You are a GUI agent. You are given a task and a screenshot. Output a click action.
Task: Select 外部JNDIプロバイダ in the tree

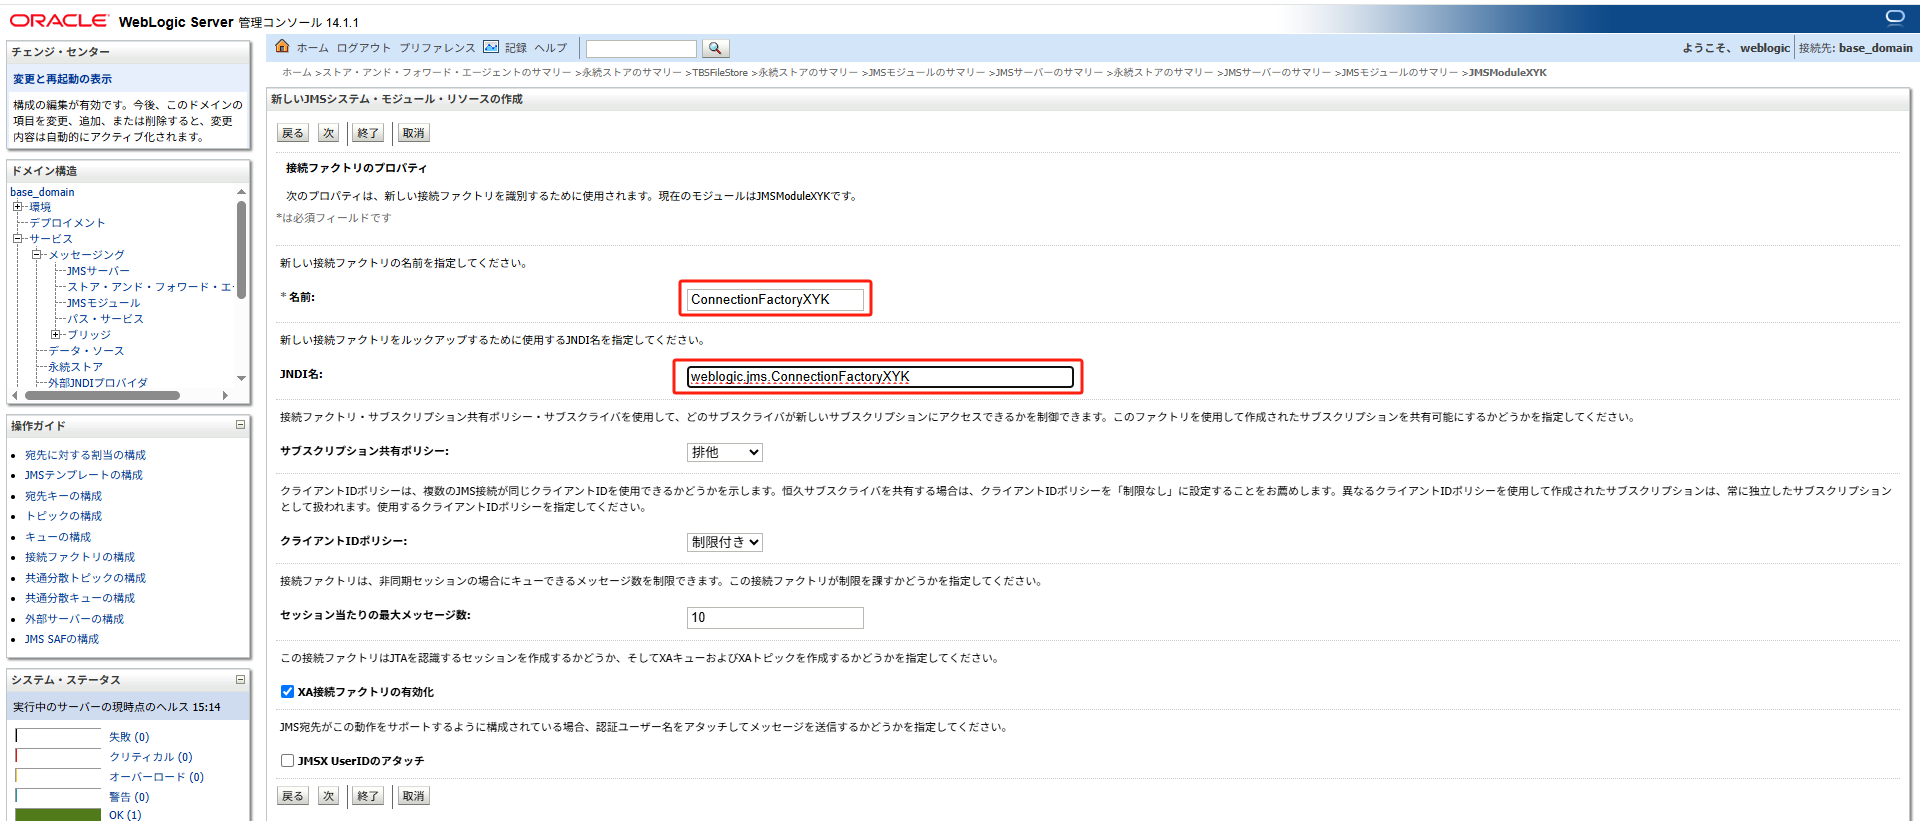98,383
